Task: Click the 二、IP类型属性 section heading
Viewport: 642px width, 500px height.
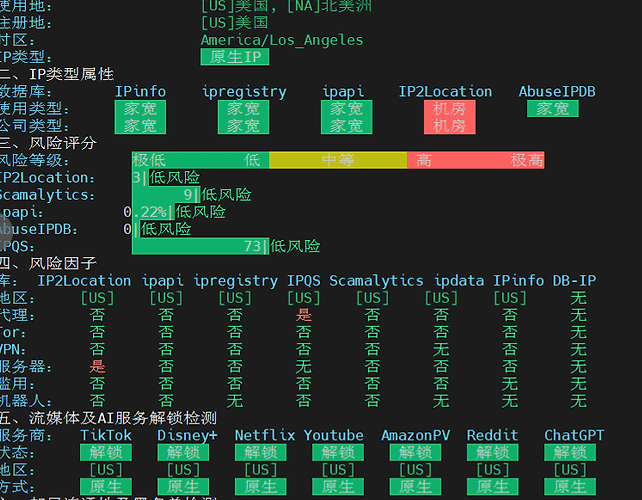Action: (x=57, y=74)
